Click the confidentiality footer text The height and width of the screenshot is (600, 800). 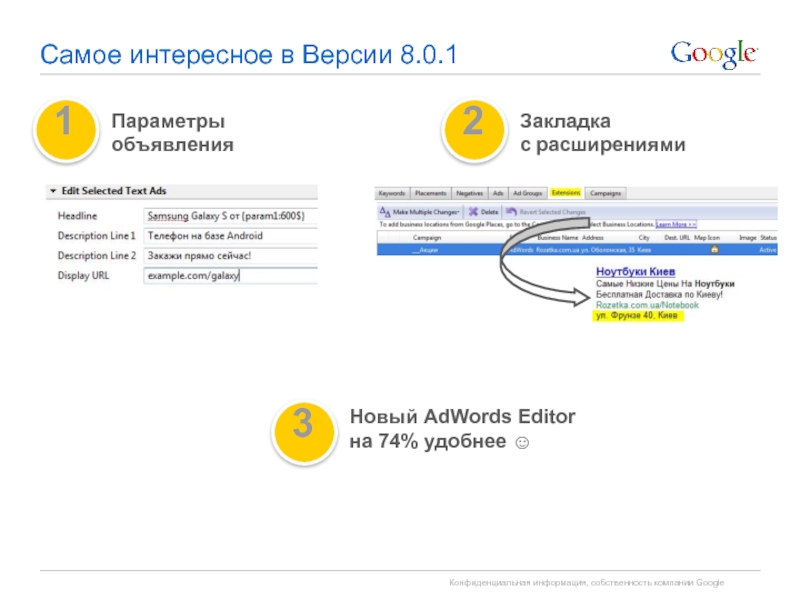[587, 582]
